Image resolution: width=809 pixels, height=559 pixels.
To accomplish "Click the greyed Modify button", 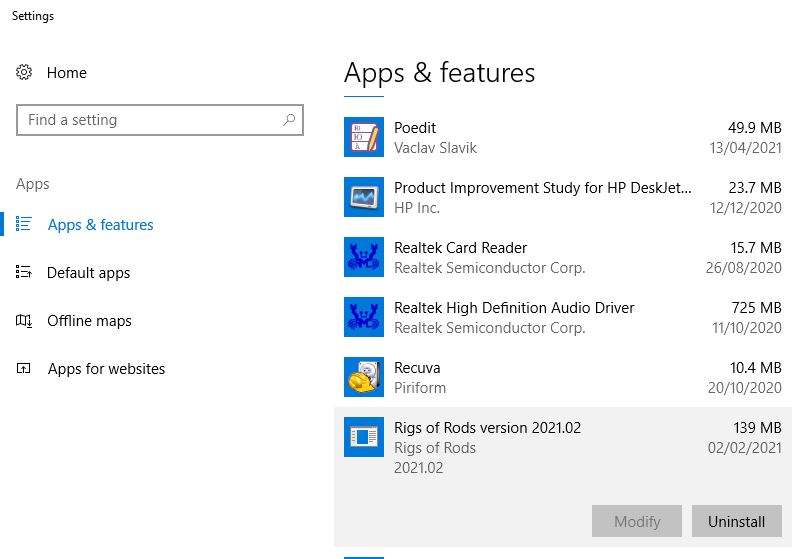I will tap(637, 521).
